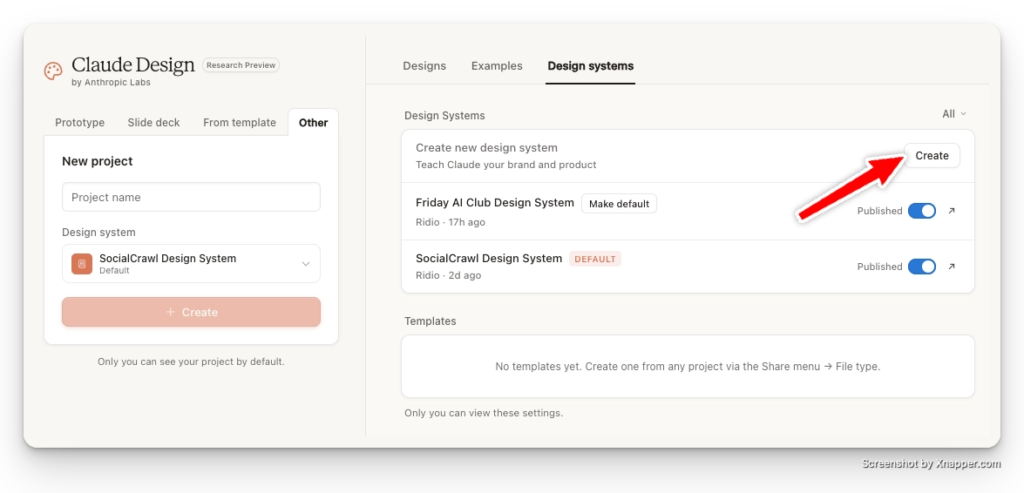Click the SocialCrawl design system orange icon

click(x=82, y=264)
